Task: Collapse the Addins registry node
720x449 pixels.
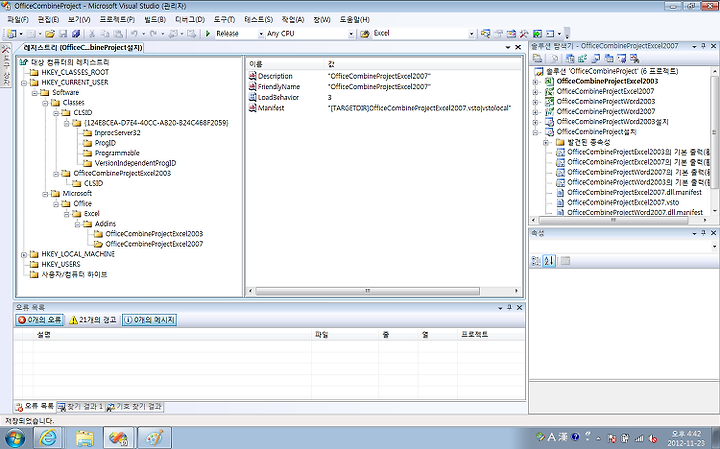Action: pyautogui.click(x=77, y=224)
